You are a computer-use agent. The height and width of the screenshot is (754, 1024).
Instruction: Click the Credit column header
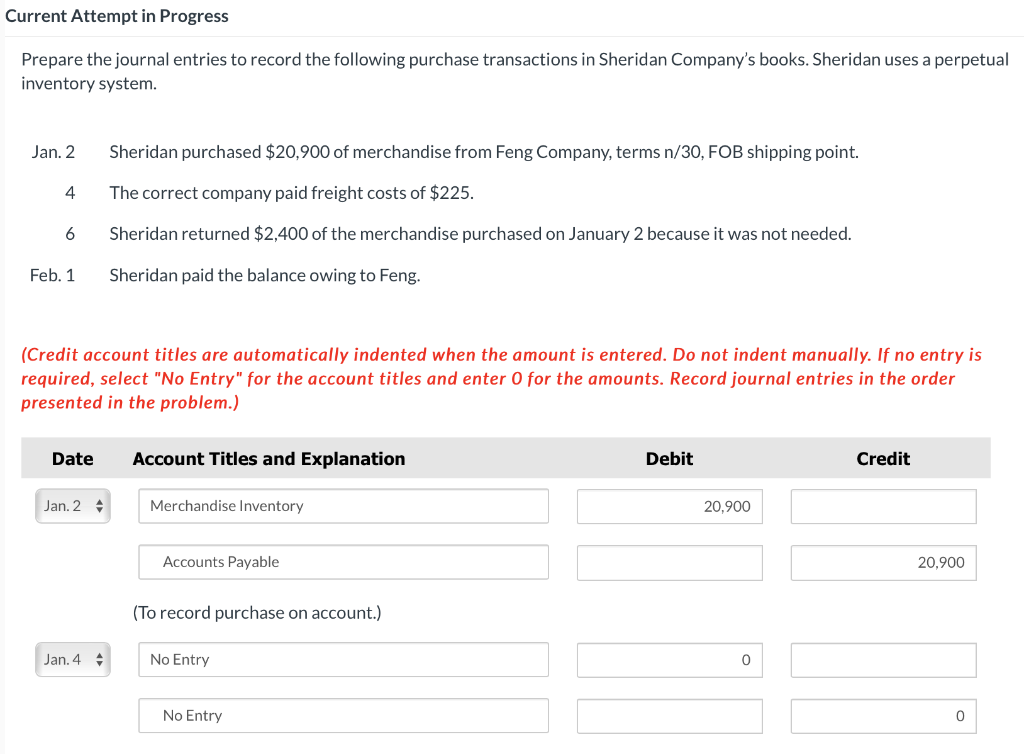click(883, 459)
